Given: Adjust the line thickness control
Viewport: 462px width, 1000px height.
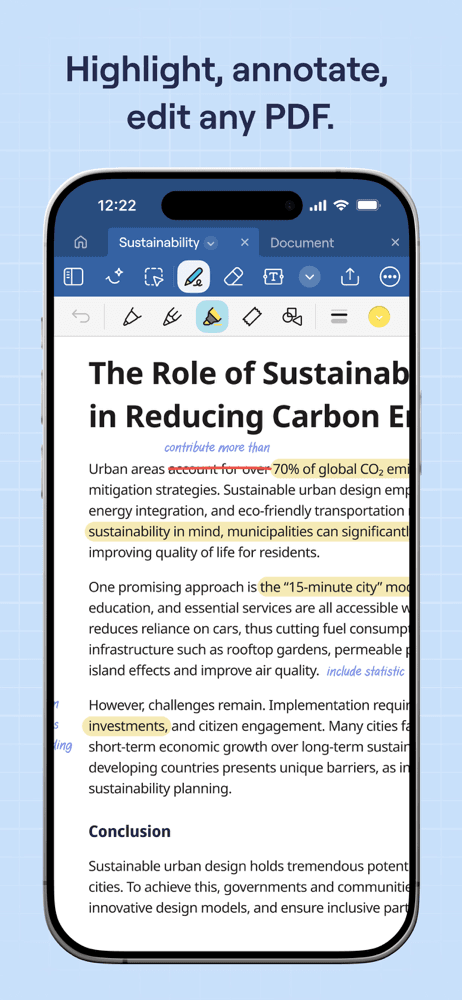Looking at the screenshot, I should click(x=339, y=316).
